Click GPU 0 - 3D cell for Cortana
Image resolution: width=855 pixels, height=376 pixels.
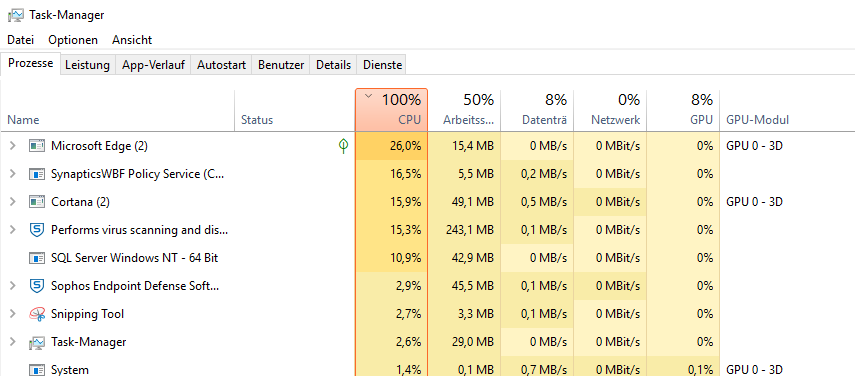[755, 202]
